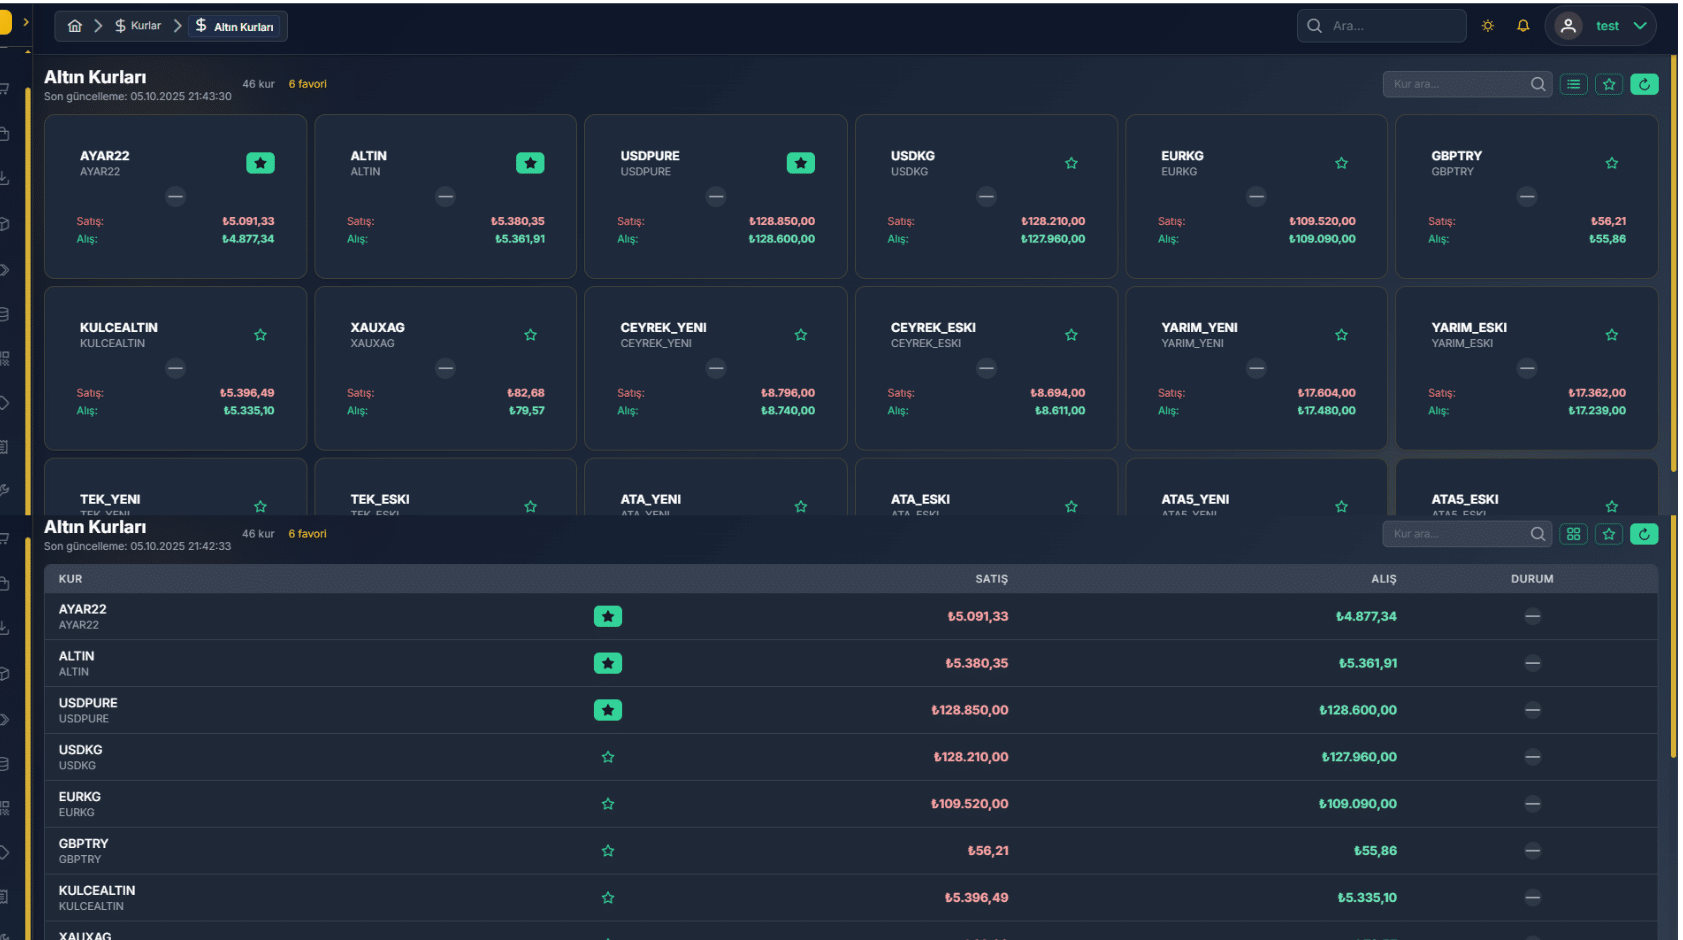
Task: Click the favorites filter star above the table
Action: [1609, 534]
